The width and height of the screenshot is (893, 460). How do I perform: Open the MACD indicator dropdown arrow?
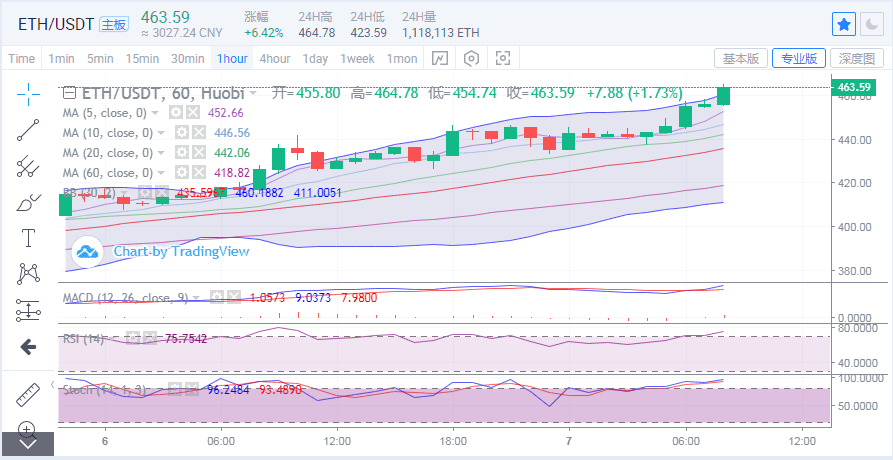(x=197, y=297)
